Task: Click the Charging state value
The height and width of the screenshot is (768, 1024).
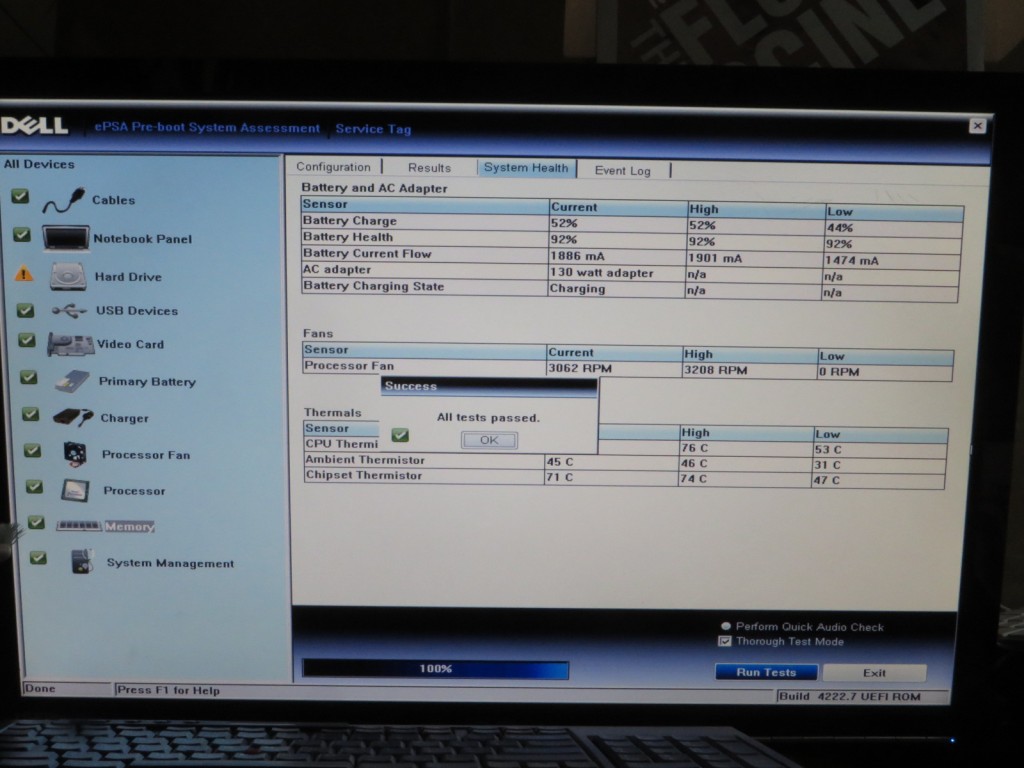Action: pyautogui.click(x=577, y=289)
